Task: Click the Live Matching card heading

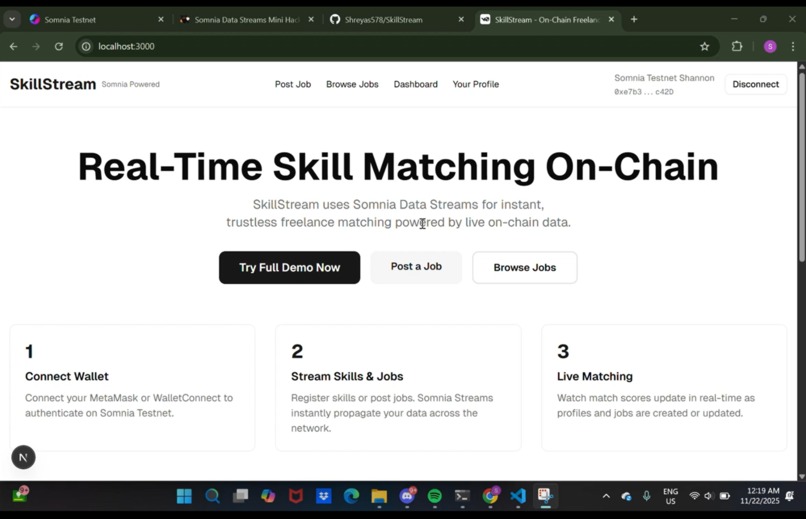Action: (x=595, y=376)
